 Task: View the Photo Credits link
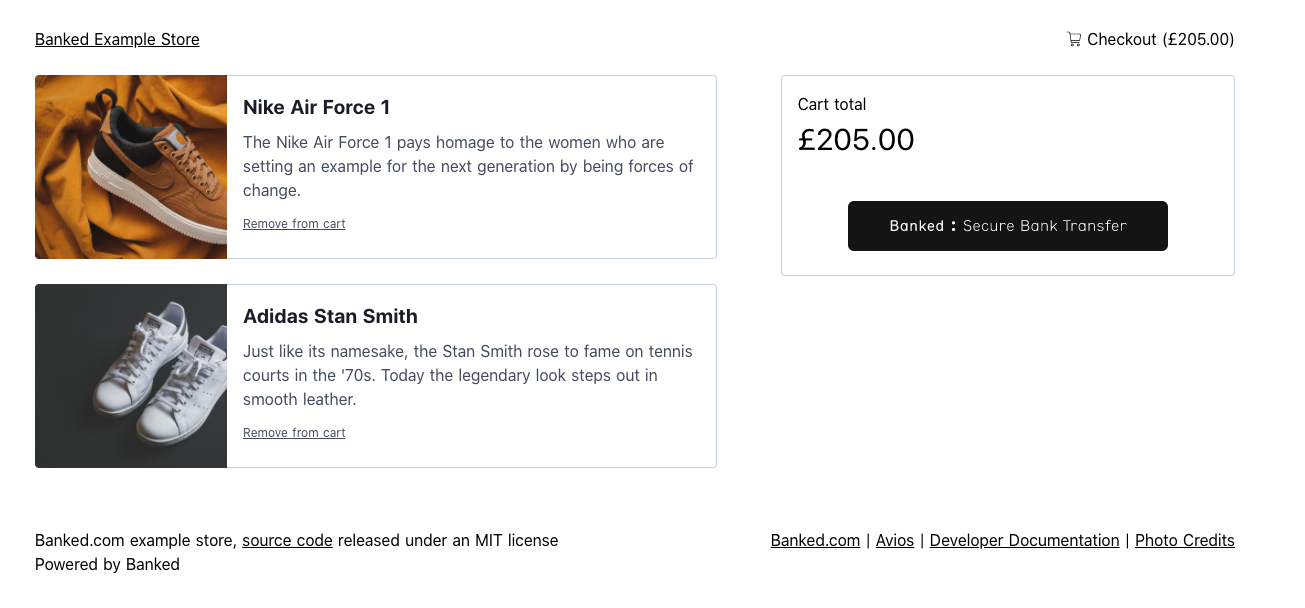(x=1185, y=541)
